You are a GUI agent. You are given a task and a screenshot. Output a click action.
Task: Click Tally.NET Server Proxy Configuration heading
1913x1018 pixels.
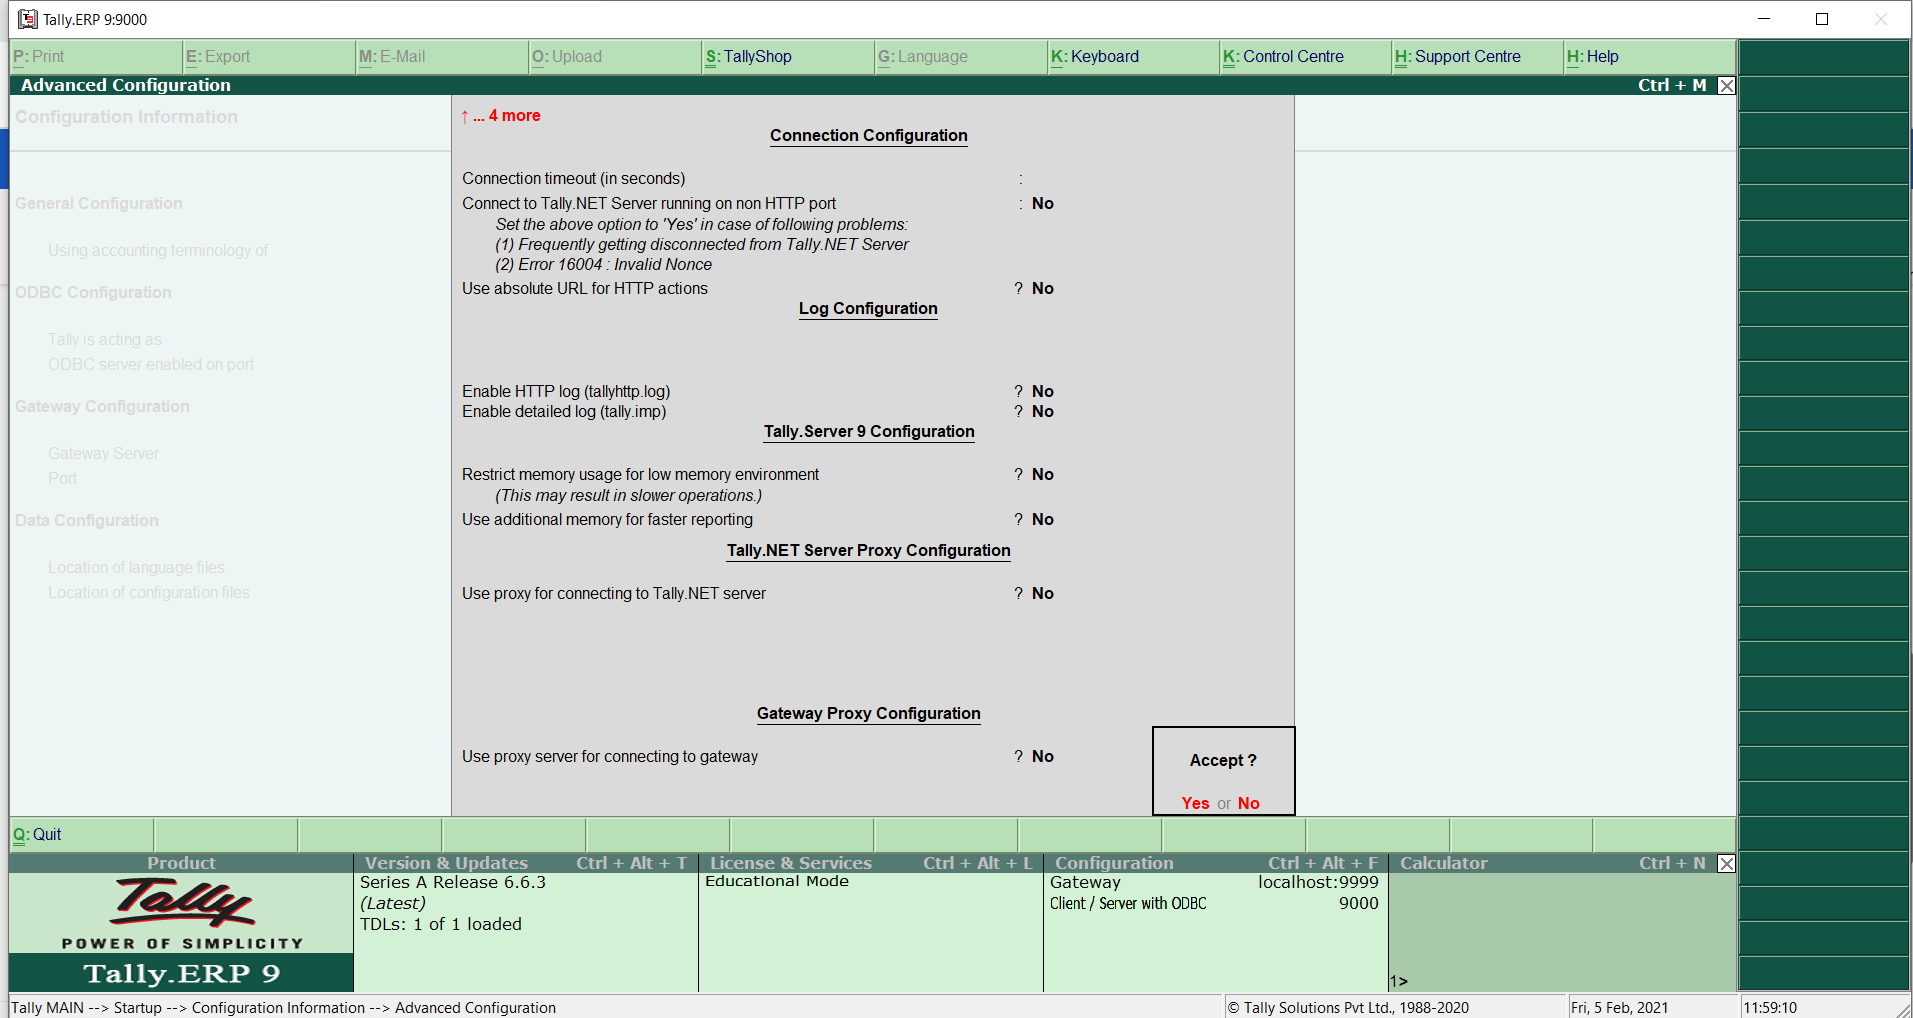[x=869, y=550]
